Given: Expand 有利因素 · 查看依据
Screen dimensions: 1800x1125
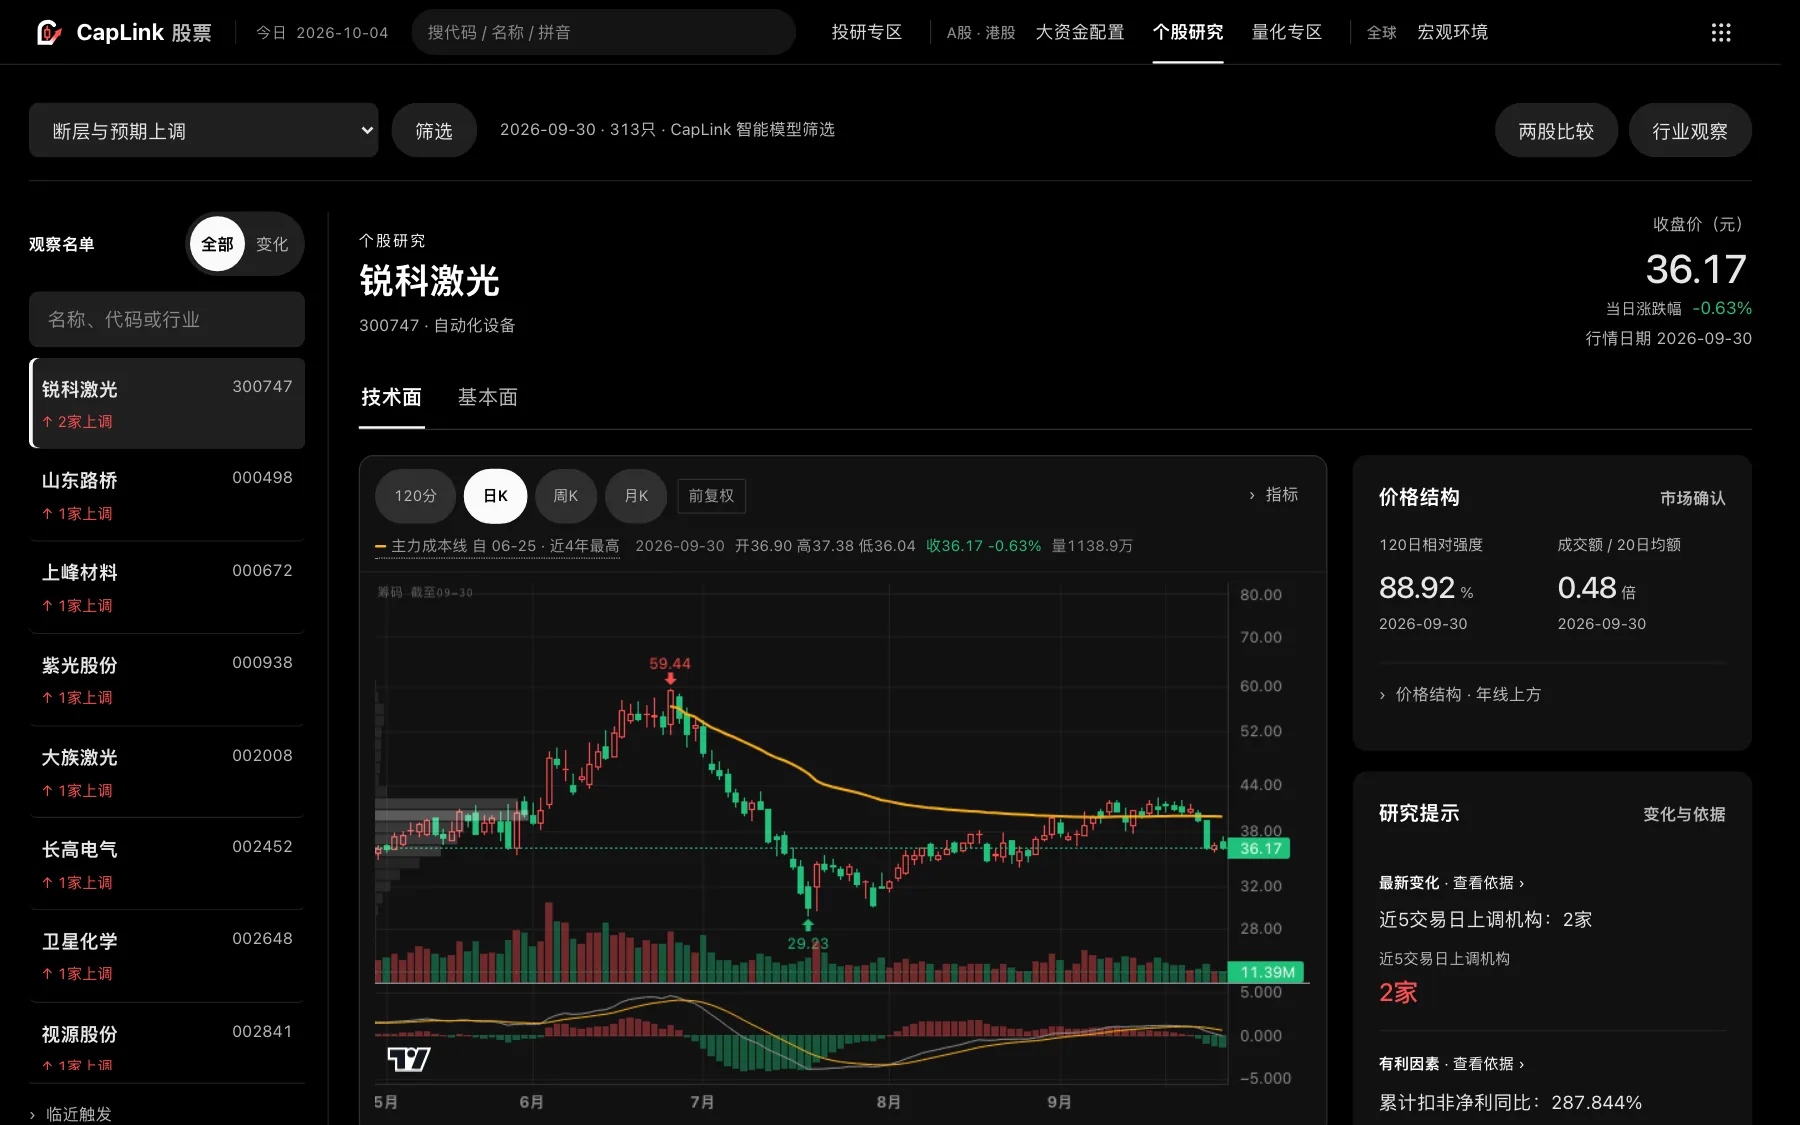Looking at the screenshot, I should 1452,1064.
